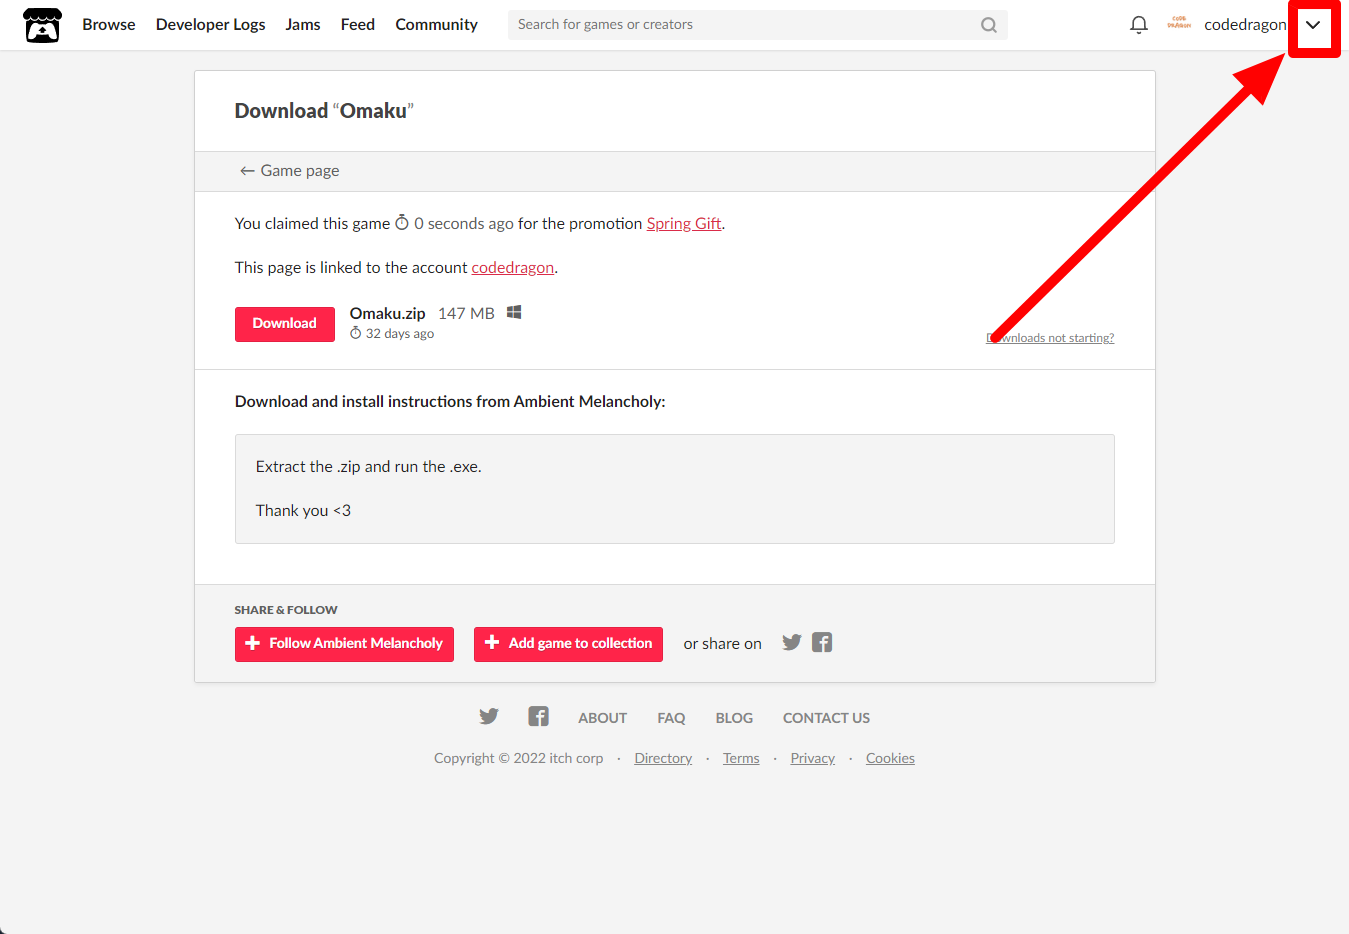Screen dimensions: 1349x934
Task: Click the codedragon avatar thumbnail
Action: pos(1179,24)
